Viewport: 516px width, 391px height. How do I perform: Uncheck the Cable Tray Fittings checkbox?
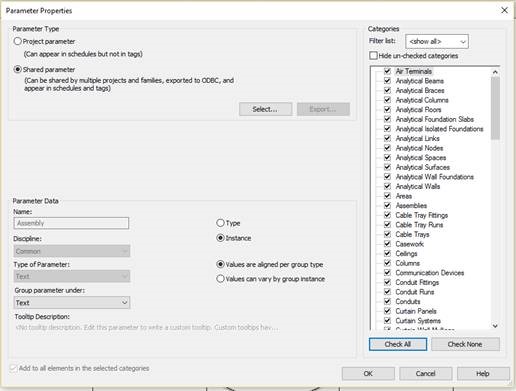[x=387, y=215]
